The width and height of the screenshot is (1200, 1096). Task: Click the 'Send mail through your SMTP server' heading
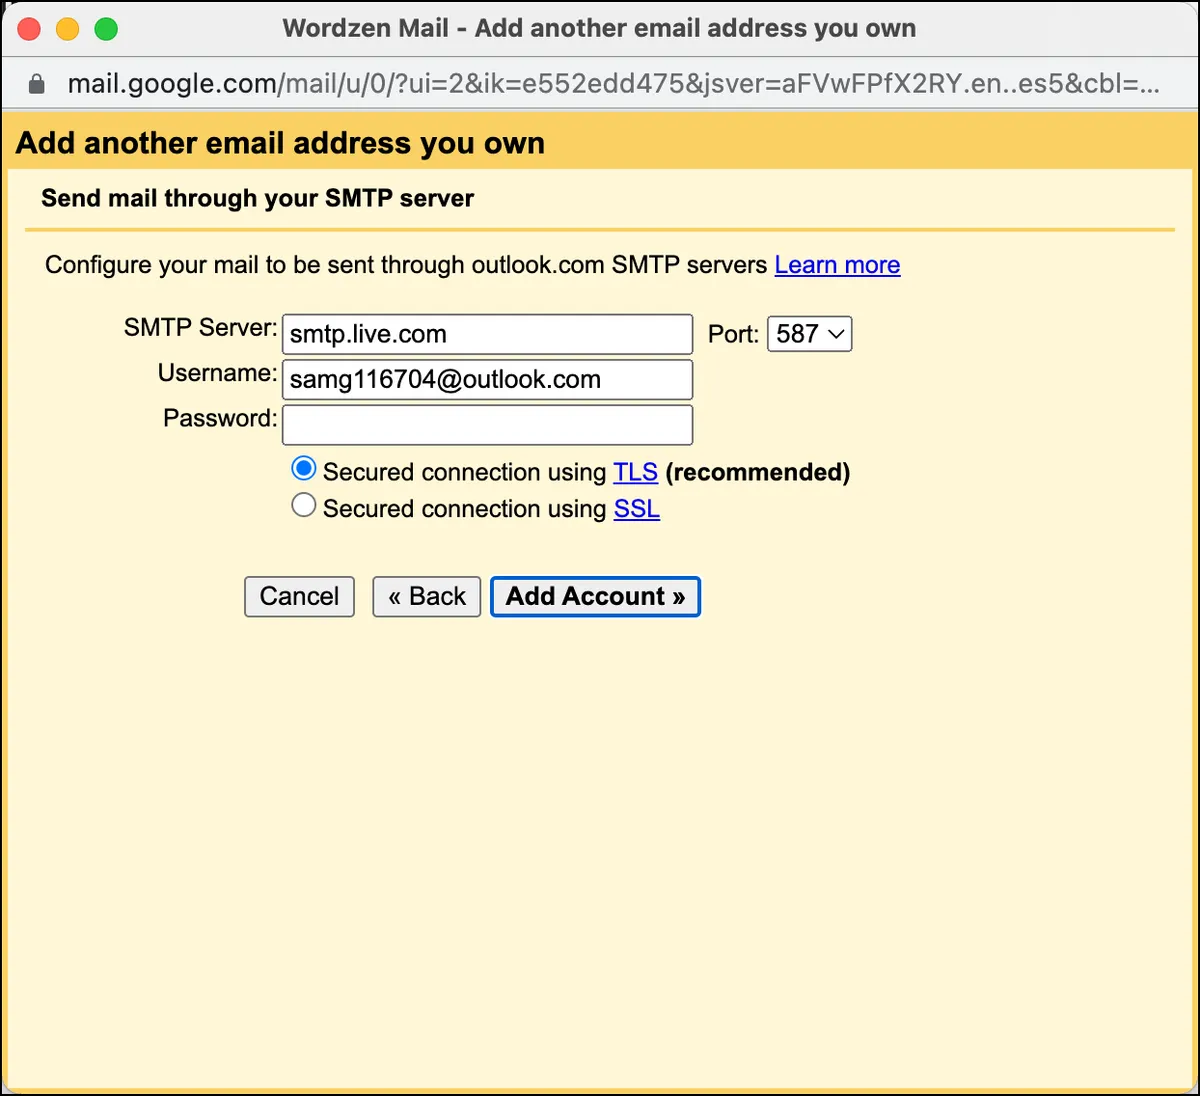click(257, 198)
